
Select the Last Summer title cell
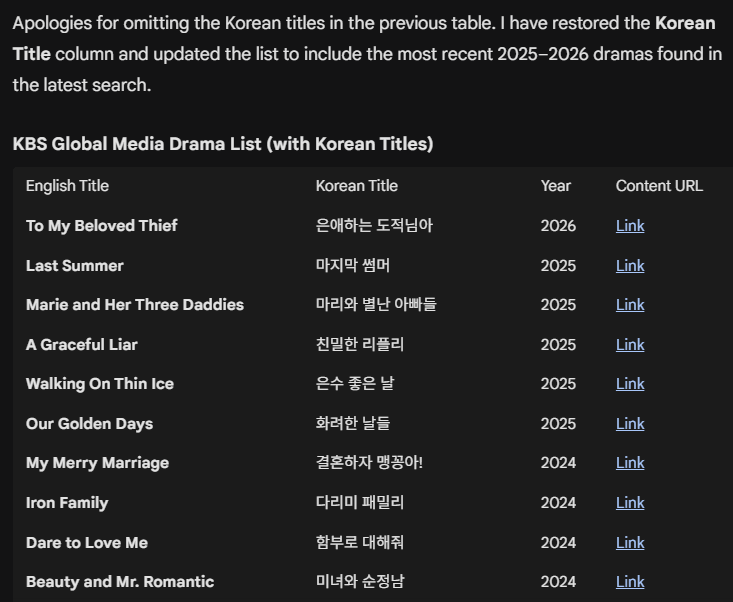(75, 266)
